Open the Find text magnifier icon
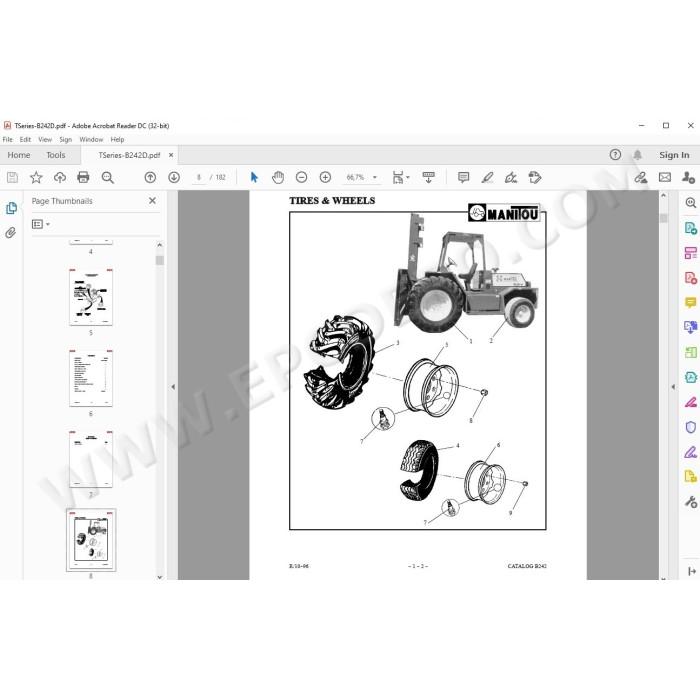The image size is (700, 700). tap(108, 177)
